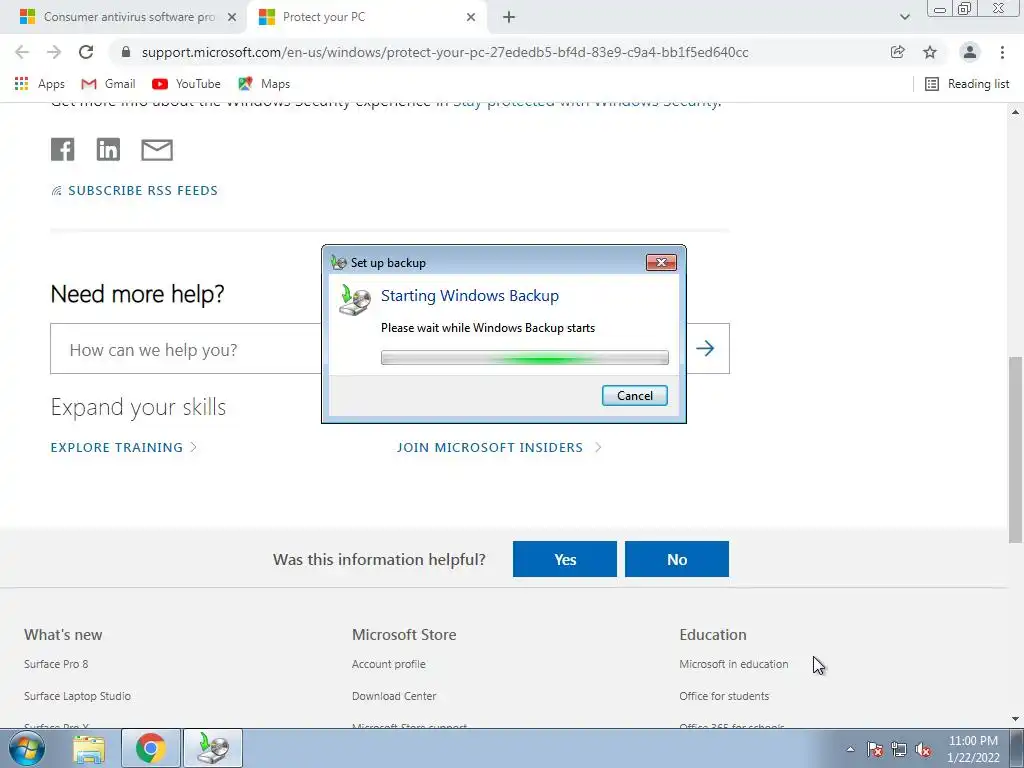The width and height of the screenshot is (1024, 768).
Task: Open Account profile footer link
Action: [x=389, y=664]
